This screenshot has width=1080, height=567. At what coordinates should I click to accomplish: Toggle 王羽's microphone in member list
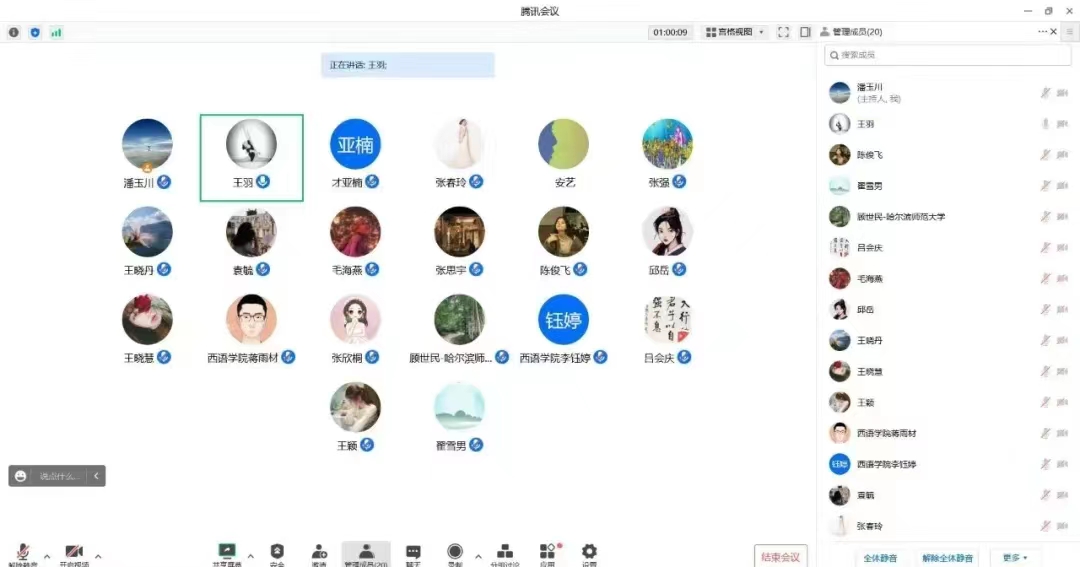pos(1045,124)
